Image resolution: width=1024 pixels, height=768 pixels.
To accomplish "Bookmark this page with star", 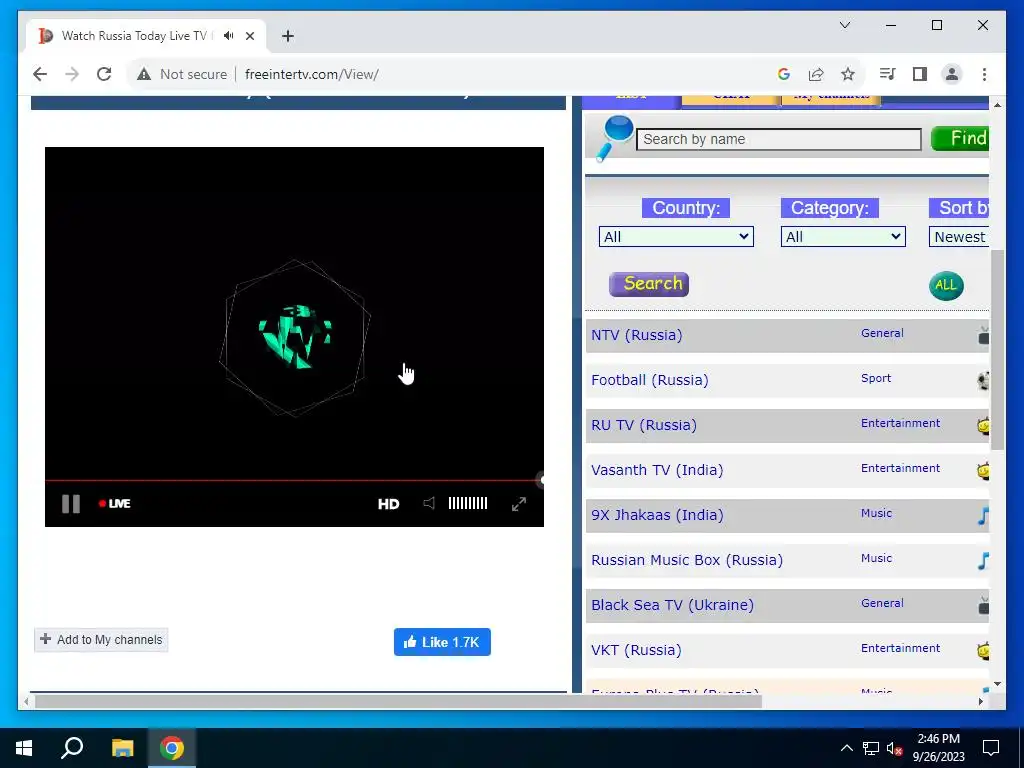I will tap(848, 74).
